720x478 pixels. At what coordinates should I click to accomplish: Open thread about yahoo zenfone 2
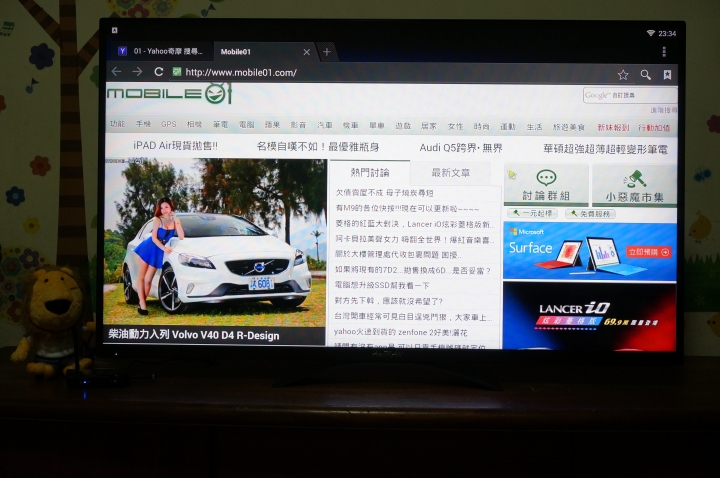pos(400,332)
